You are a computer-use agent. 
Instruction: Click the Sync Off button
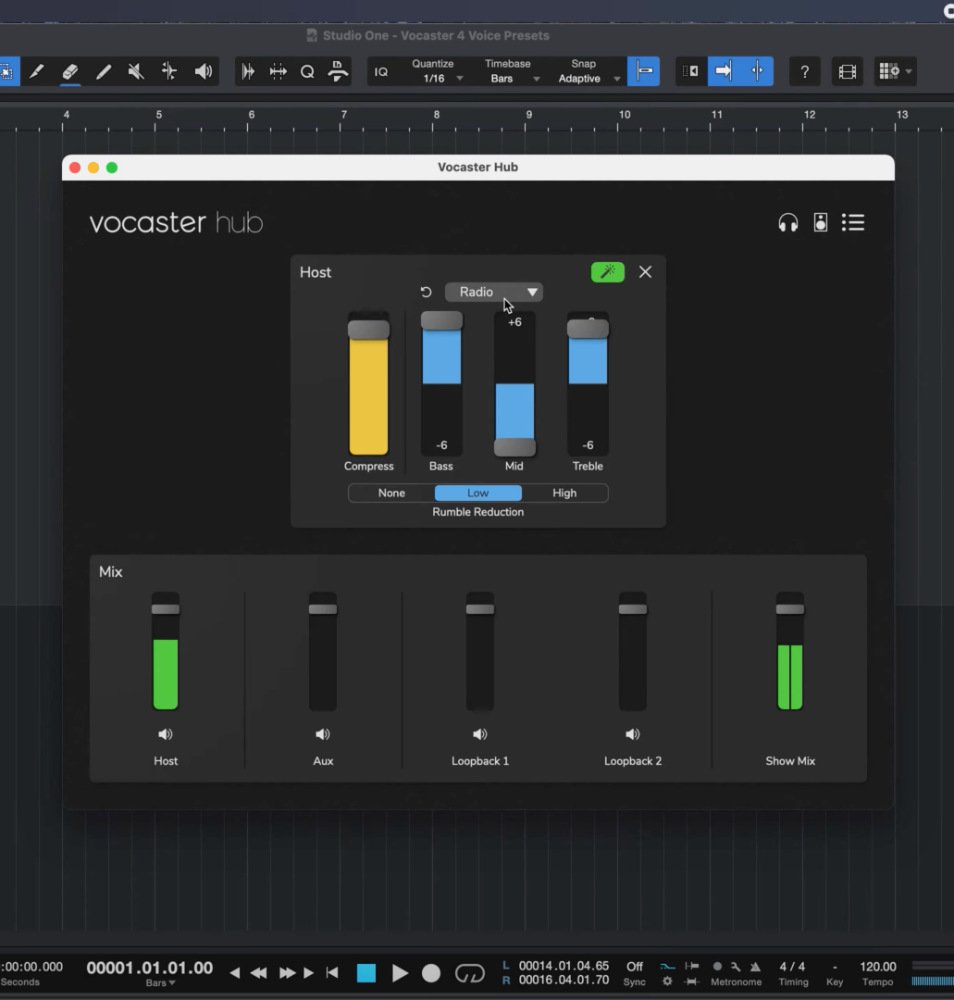(x=635, y=967)
